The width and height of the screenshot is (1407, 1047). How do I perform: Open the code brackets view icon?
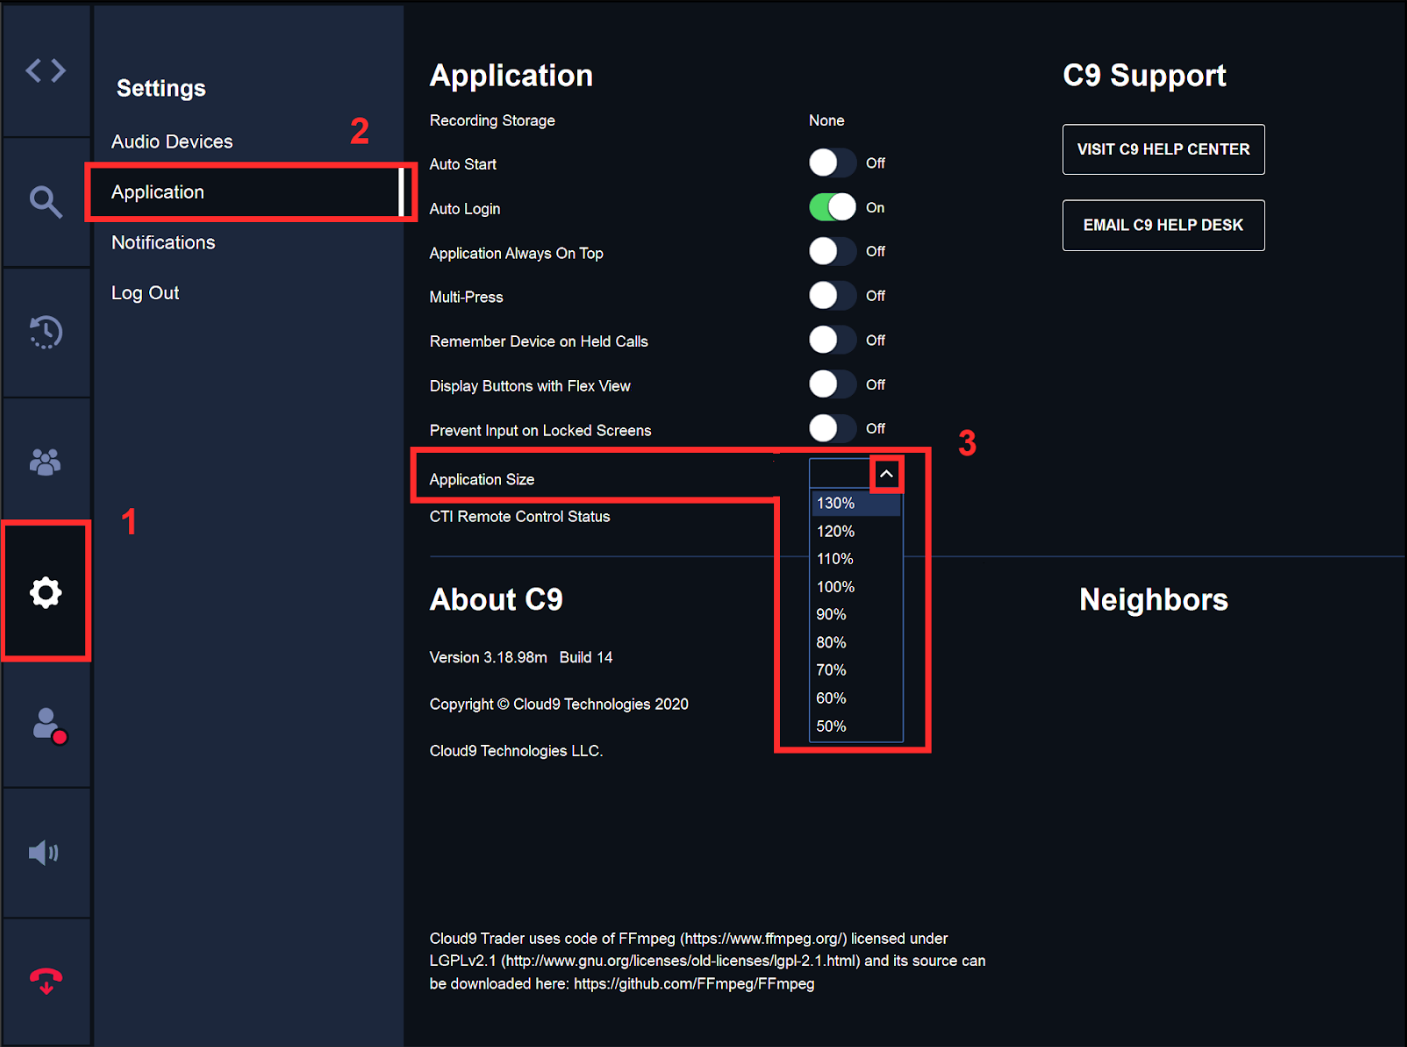pyautogui.click(x=46, y=71)
